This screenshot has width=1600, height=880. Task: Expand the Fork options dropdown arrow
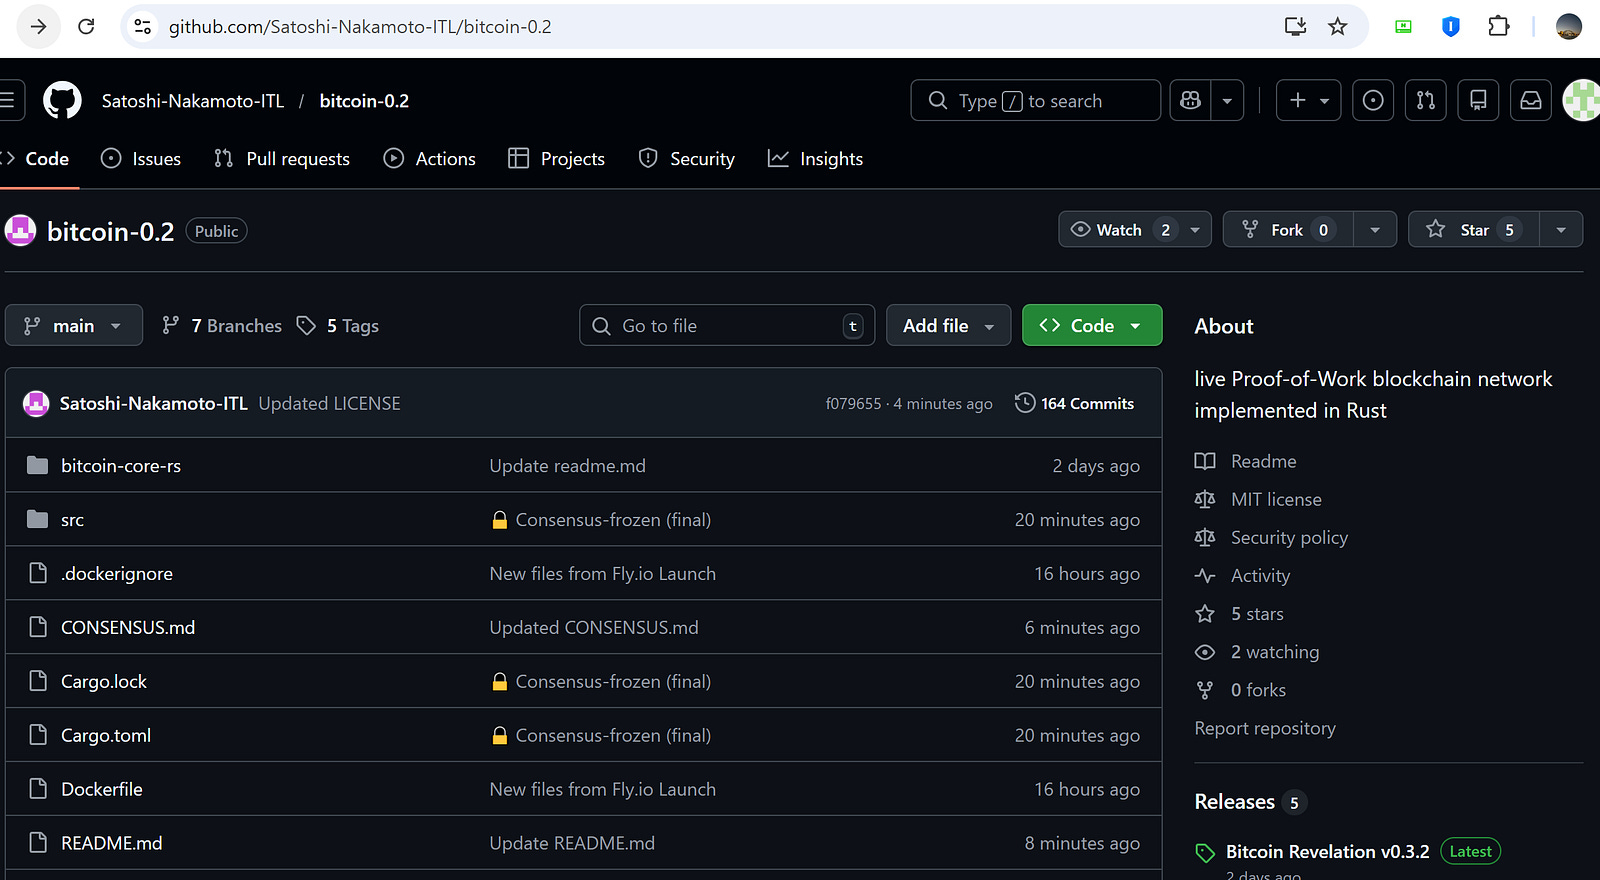click(1375, 230)
